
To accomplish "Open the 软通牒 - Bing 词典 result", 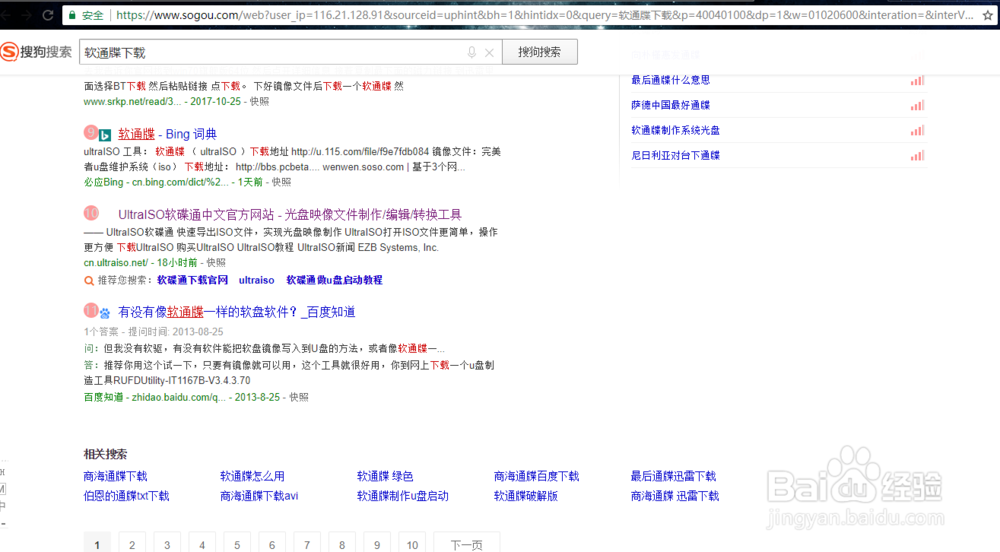I will [167, 134].
